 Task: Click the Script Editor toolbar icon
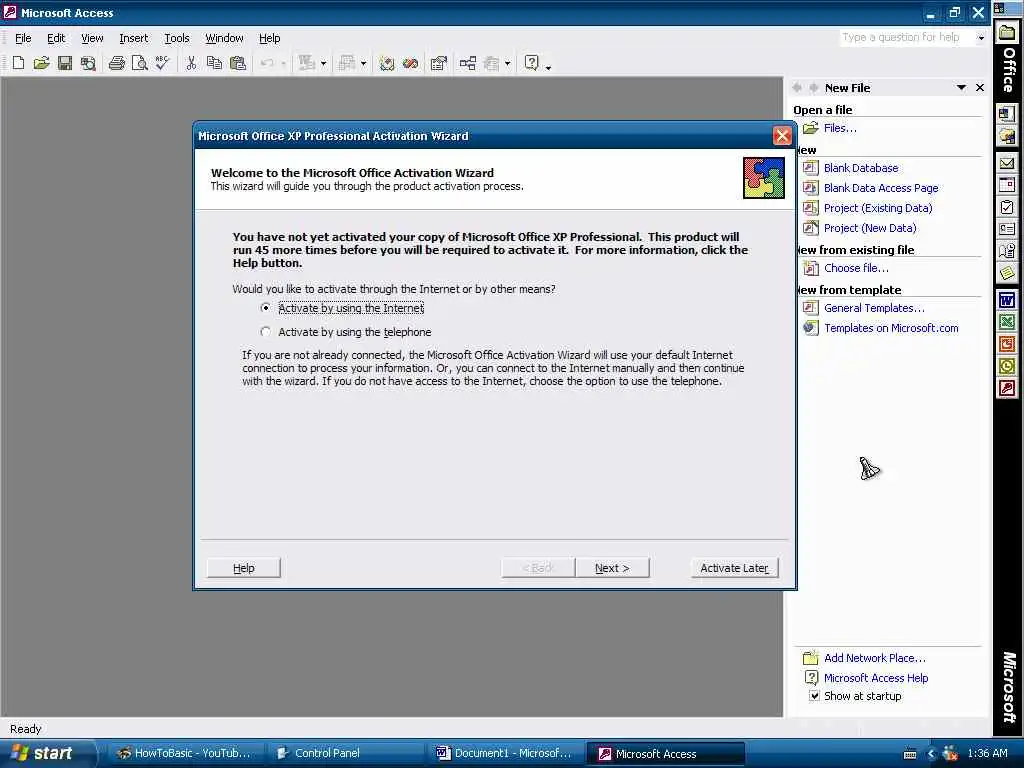[410, 63]
